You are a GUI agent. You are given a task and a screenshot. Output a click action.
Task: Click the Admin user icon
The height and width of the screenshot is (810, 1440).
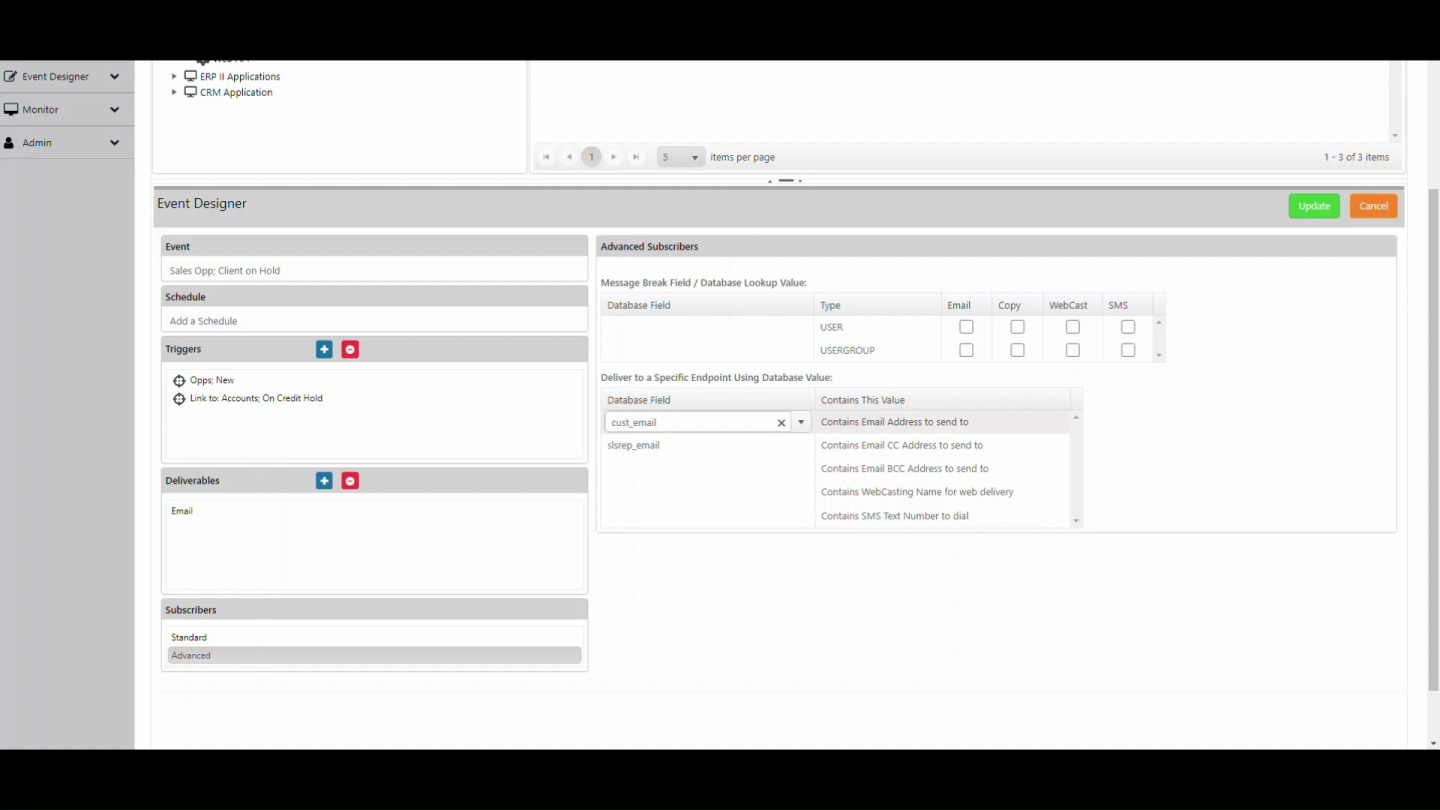[9, 143]
